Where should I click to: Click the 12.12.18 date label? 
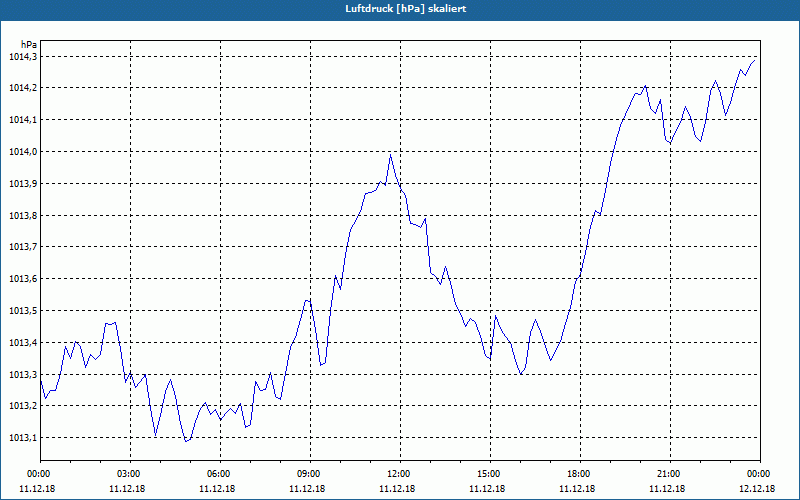757,489
